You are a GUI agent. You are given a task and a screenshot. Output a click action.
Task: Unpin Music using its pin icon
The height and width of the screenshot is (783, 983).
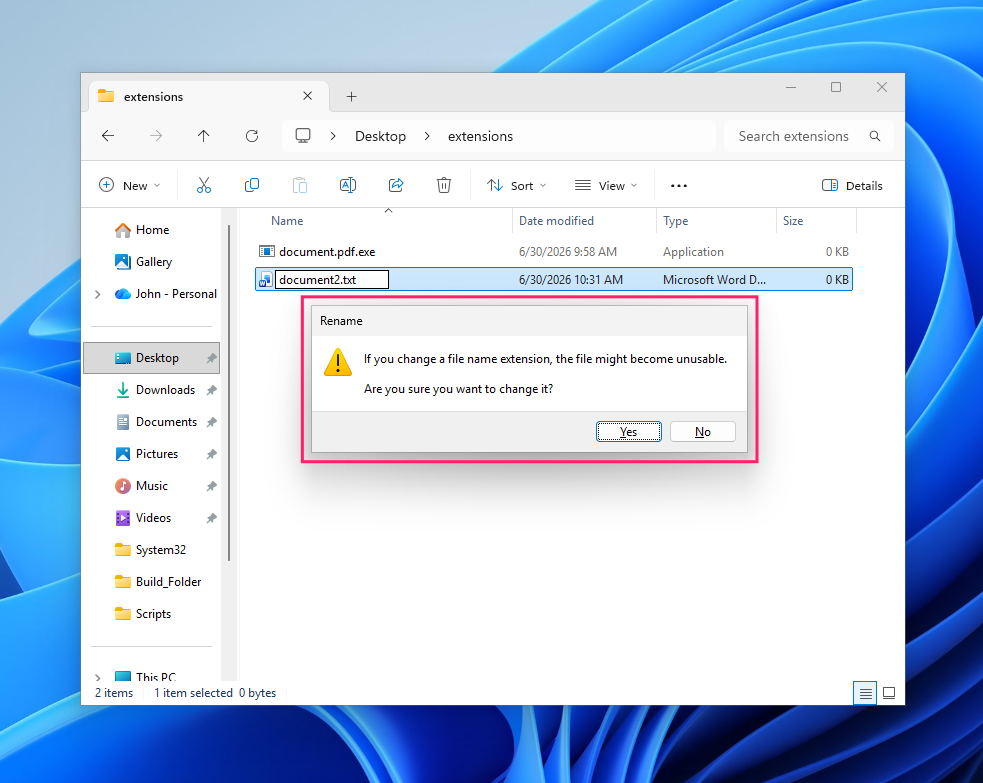(212, 486)
